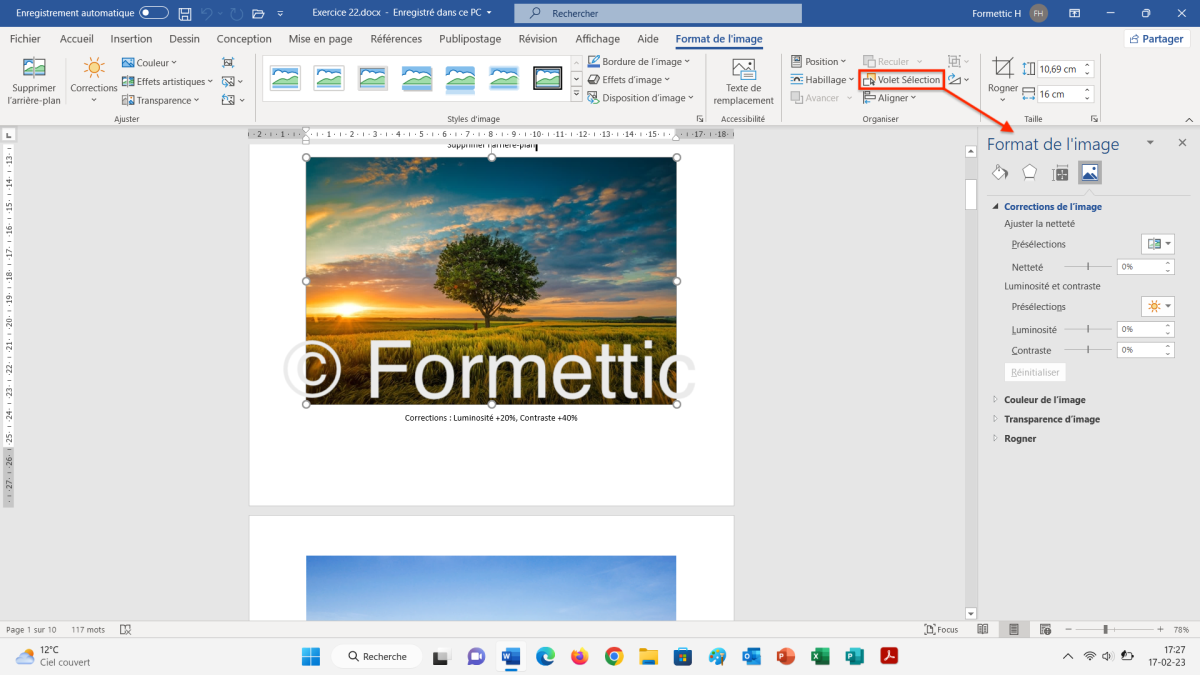Click Texte de remplacement icon

point(743,69)
